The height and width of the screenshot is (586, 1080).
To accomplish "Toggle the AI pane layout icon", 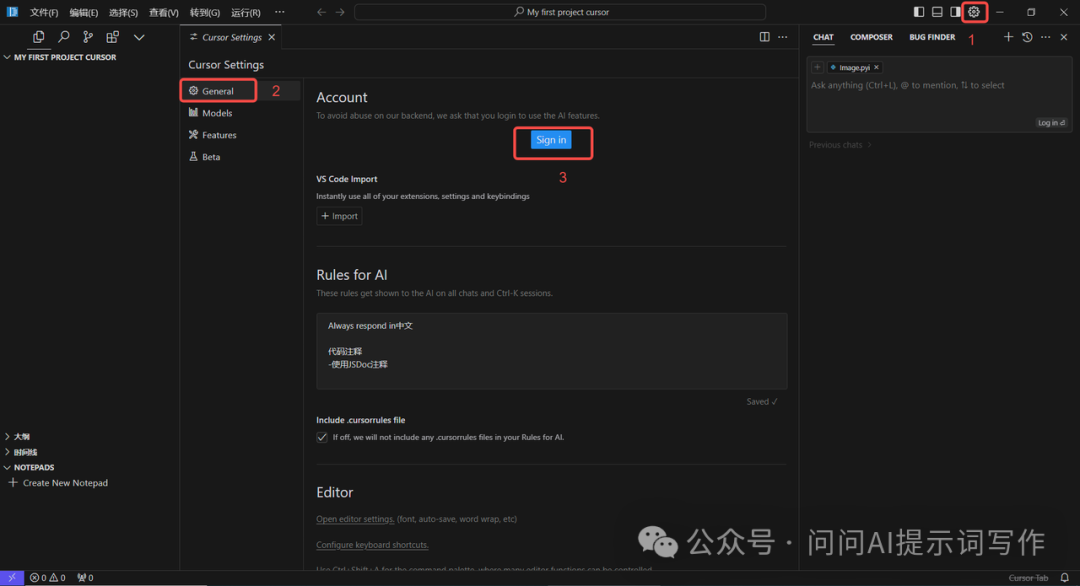I will 955,12.
